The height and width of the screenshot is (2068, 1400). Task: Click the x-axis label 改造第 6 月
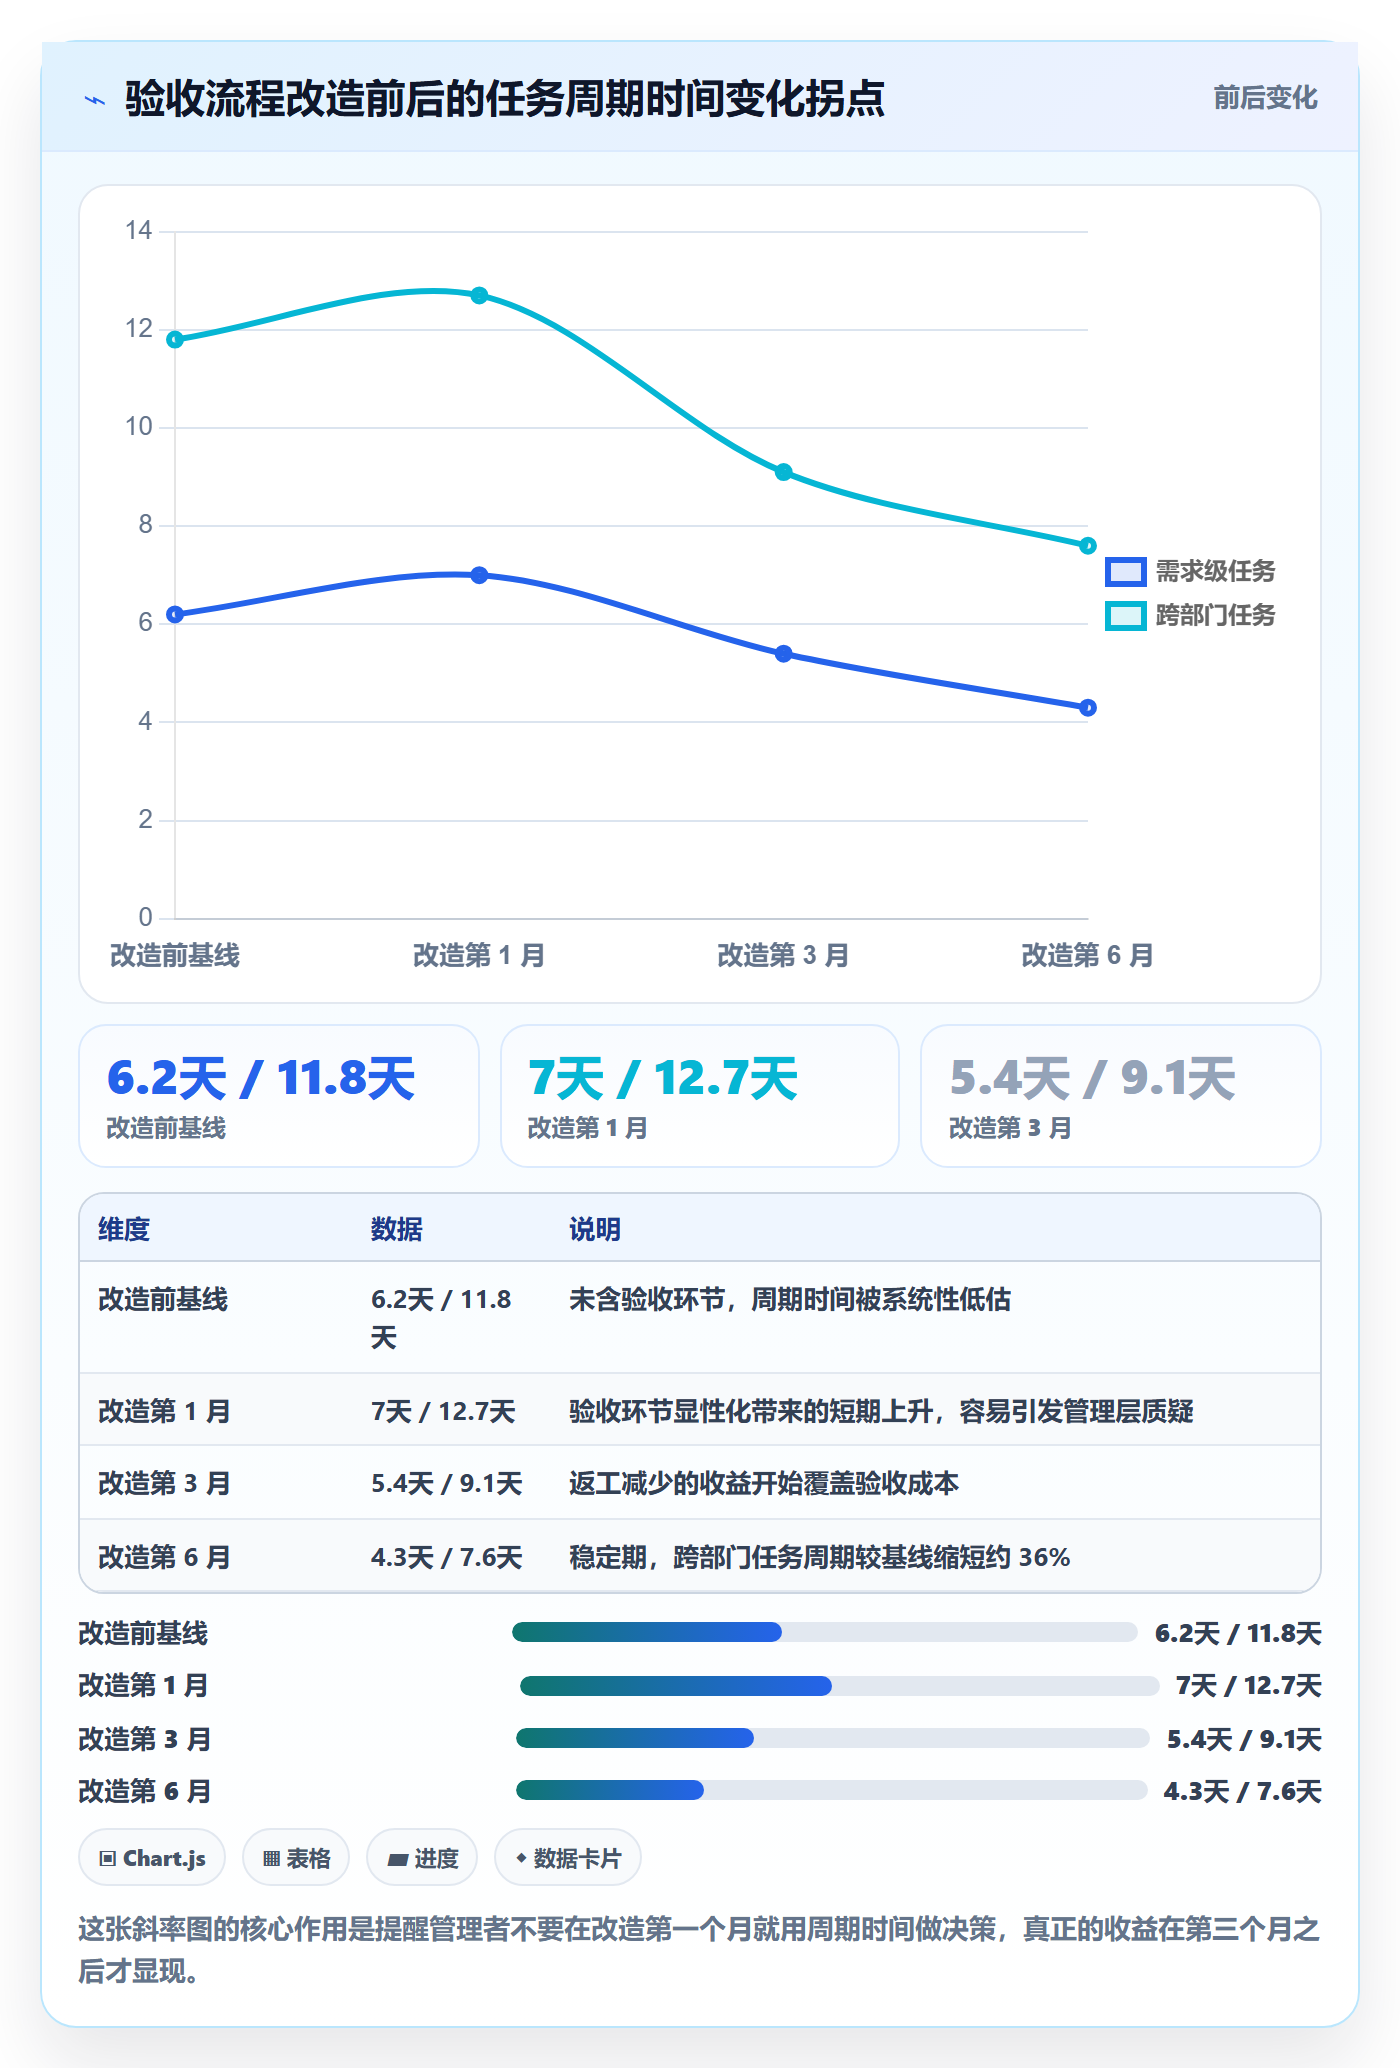point(1088,955)
